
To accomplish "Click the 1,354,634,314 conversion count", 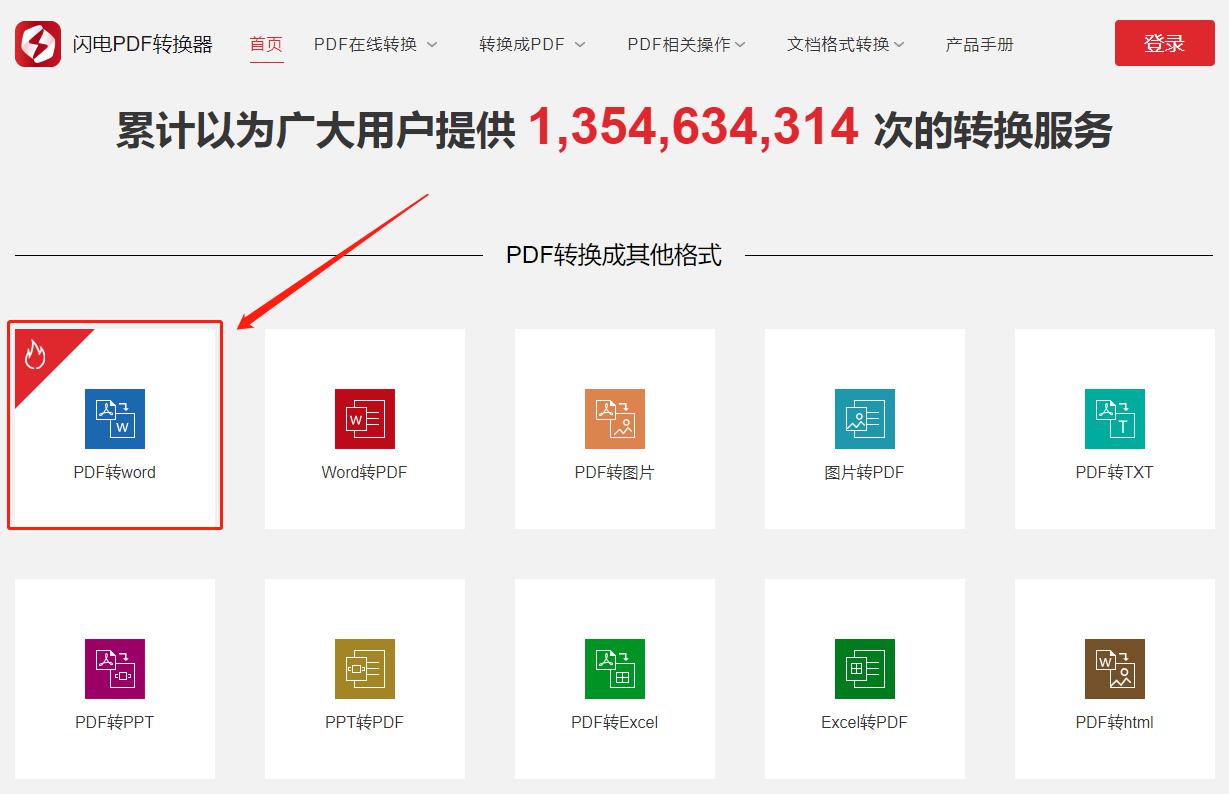I will tap(693, 128).
